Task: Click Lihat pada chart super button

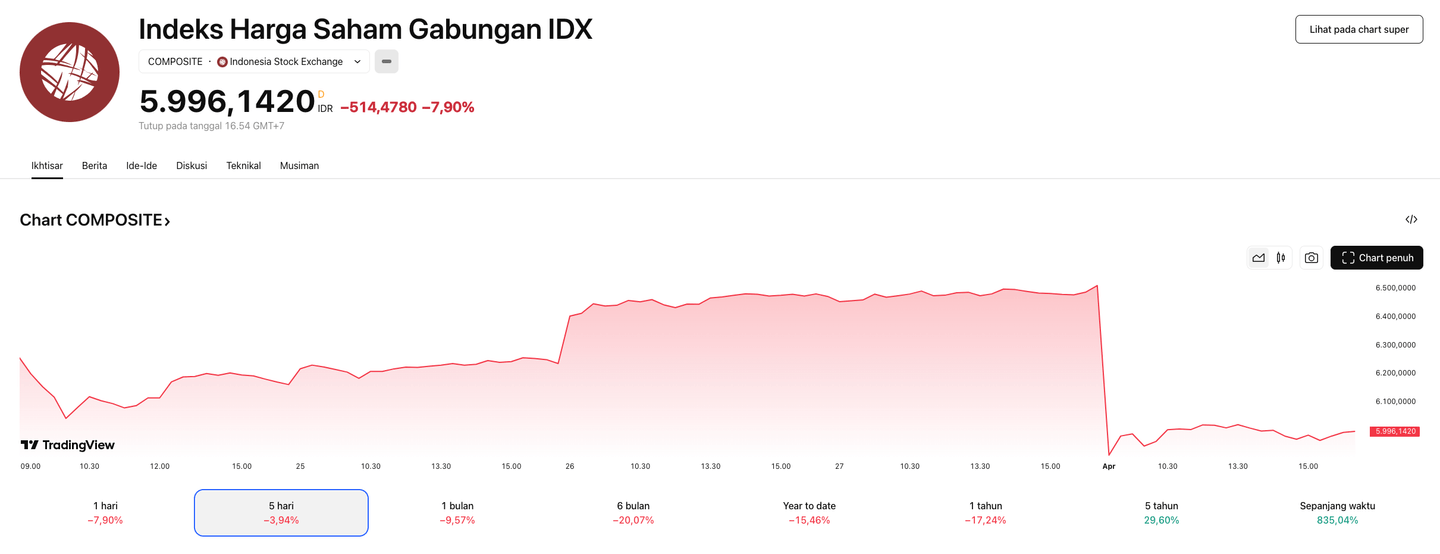Action: click(1358, 29)
